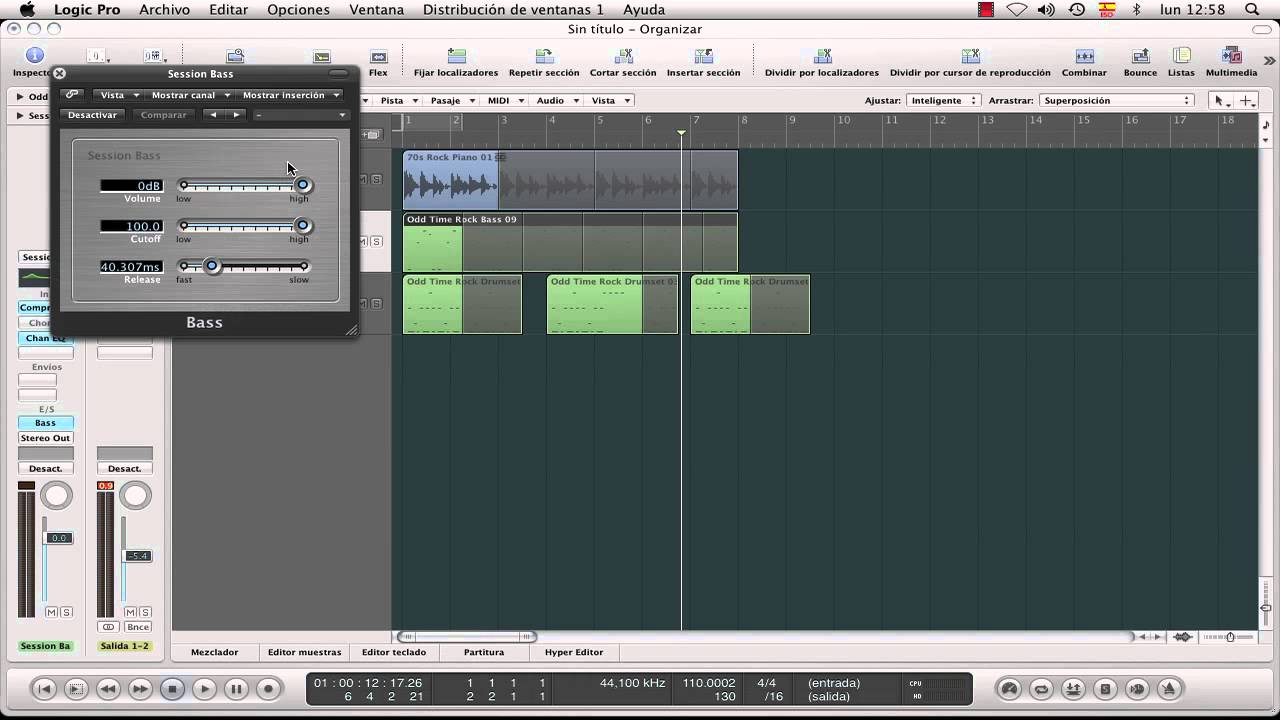Open the Ventana menu
Image resolution: width=1280 pixels, height=720 pixels.
[x=376, y=9]
